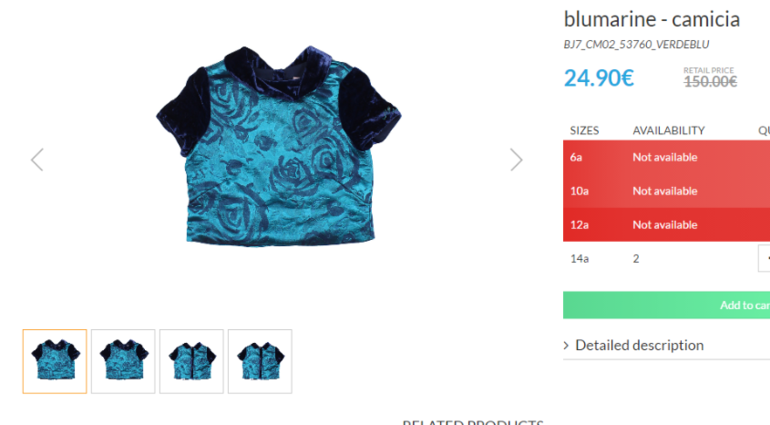The height and width of the screenshot is (425, 770).
Task: Show next product image with right arrow
Action: pyautogui.click(x=516, y=160)
